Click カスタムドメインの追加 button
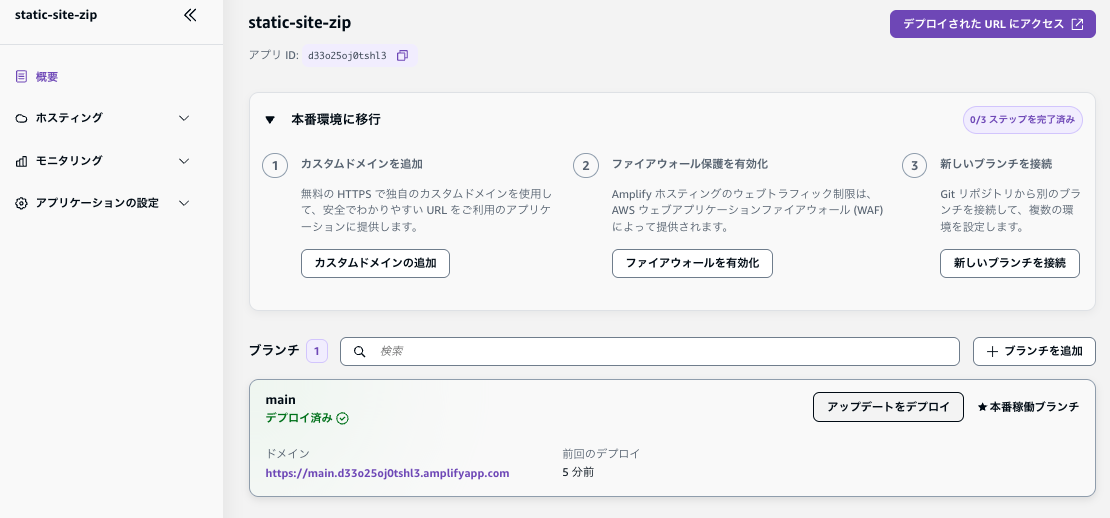The width and height of the screenshot is (1110, 518). tap(375, 263)
